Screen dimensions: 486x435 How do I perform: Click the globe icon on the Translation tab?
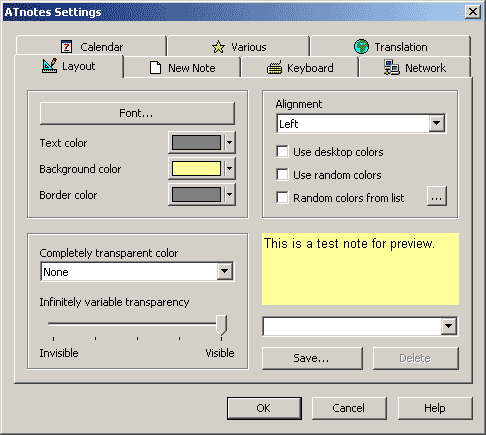point(361,46)
